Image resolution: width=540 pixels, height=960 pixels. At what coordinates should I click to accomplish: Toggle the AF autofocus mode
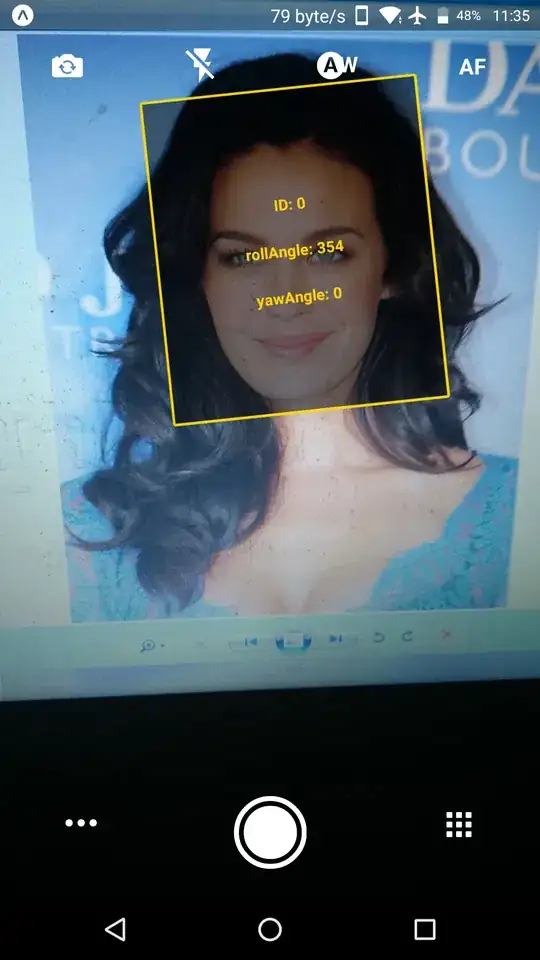point(472,67)
